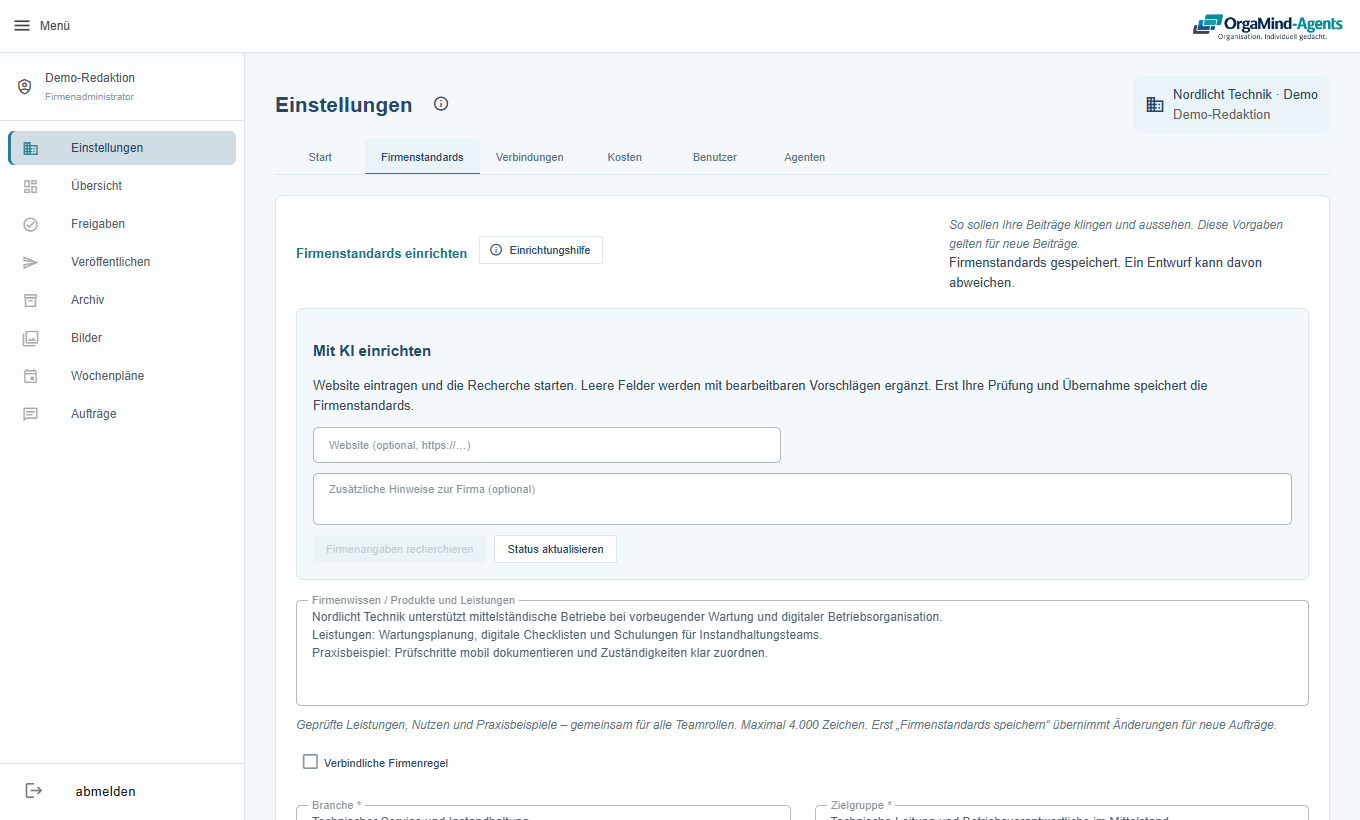Open the Wochenpläne calendar icon
Screen dimensions: 1360x820
(x=30, y=376)
